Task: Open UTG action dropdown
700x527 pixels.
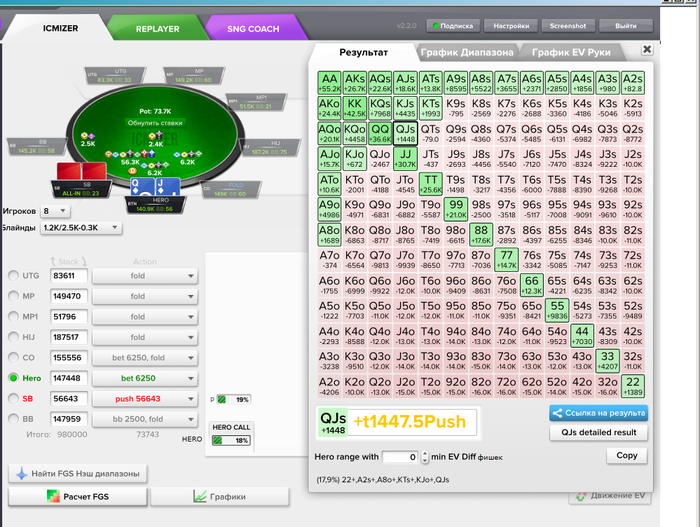Action: tap(145, 276)
